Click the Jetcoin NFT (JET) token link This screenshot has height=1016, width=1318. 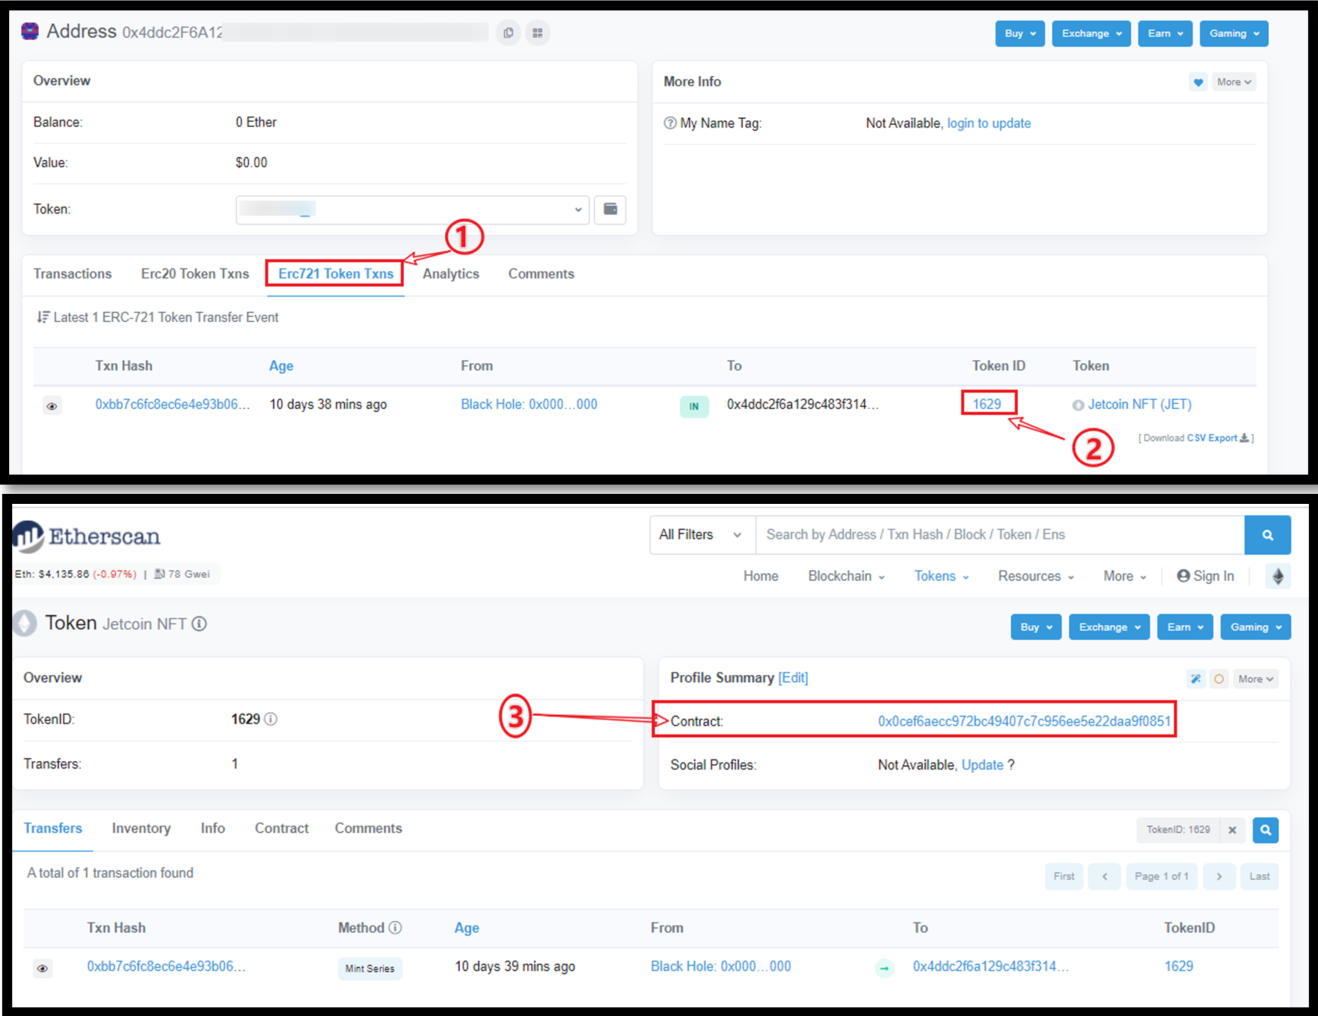click(x=1139, y=405)
